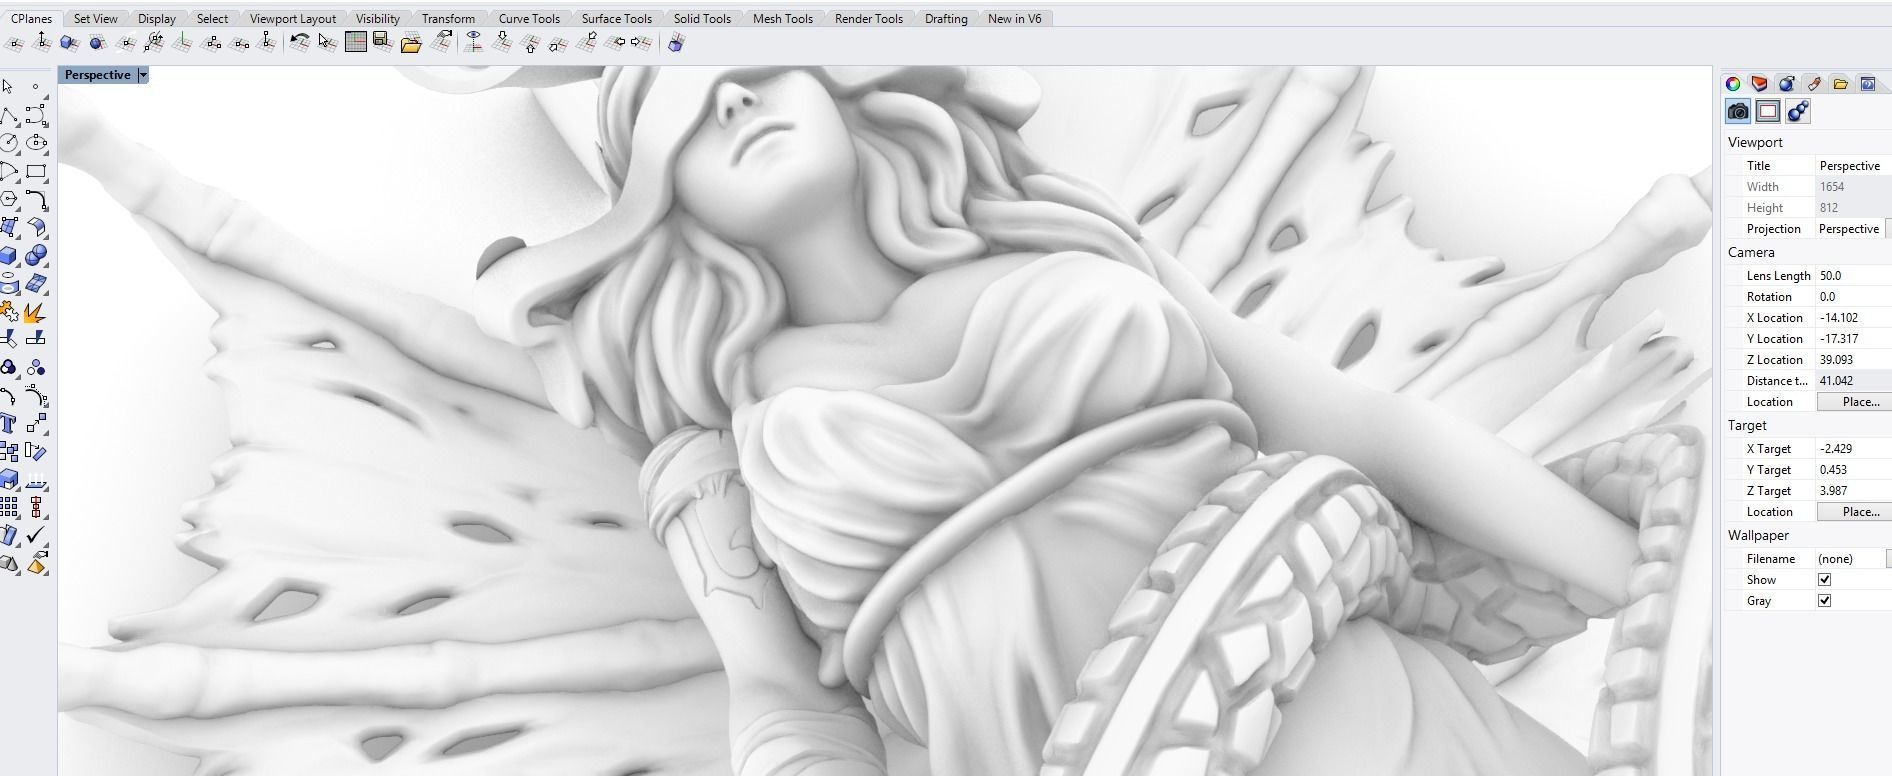Click the Y Target value 0.453
This screenshot has height=776, width=1892.
tap(1853, 470)
